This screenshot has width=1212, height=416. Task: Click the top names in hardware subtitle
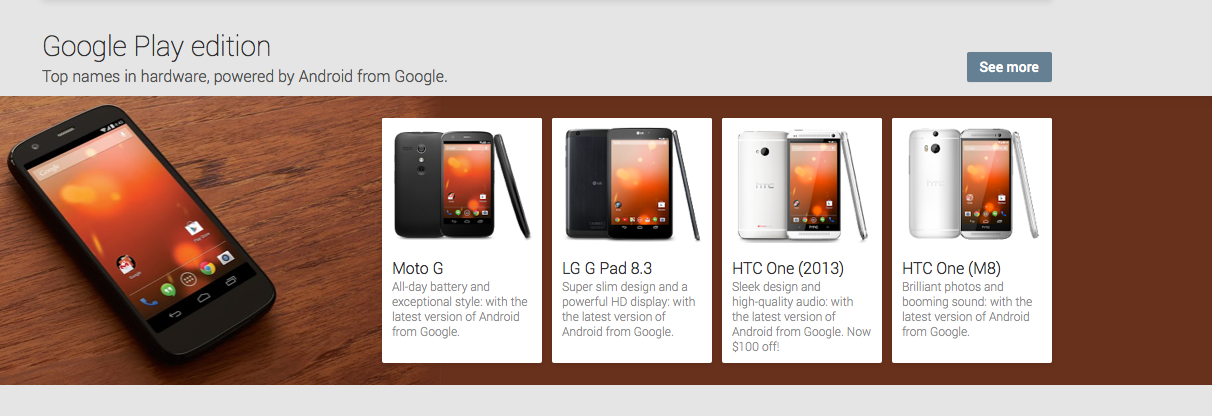point(245,76)
